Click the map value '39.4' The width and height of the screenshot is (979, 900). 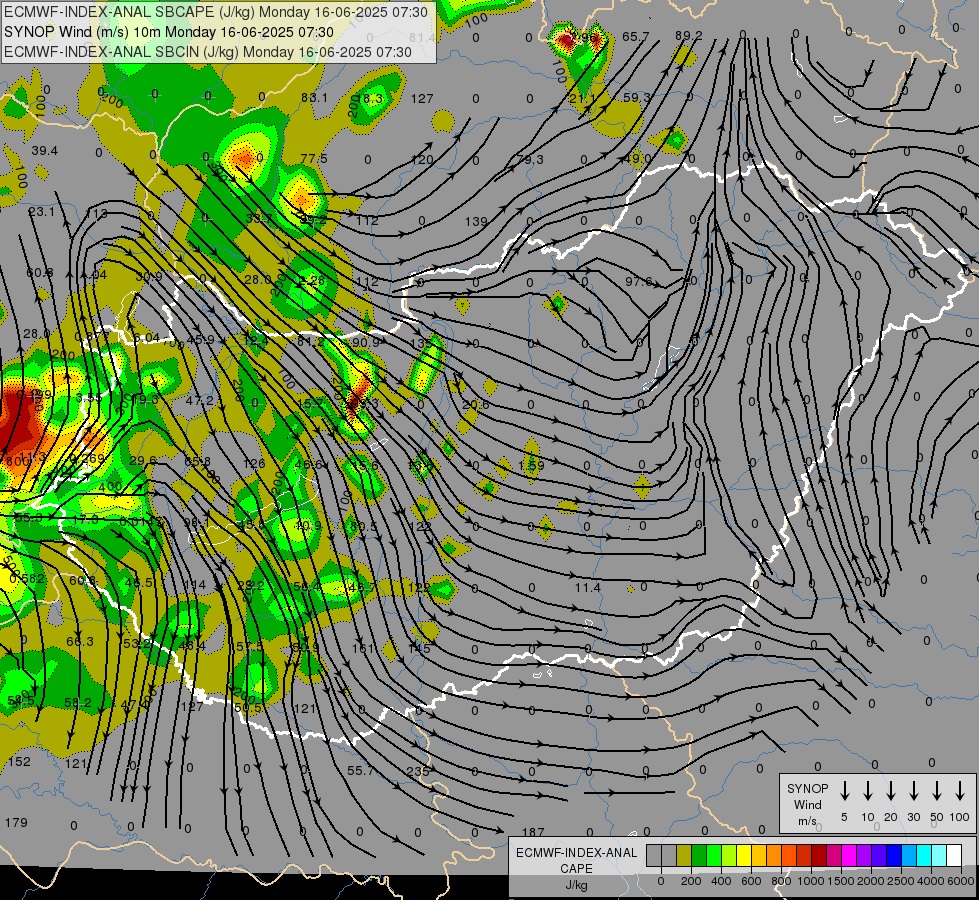tap(44, 151)
